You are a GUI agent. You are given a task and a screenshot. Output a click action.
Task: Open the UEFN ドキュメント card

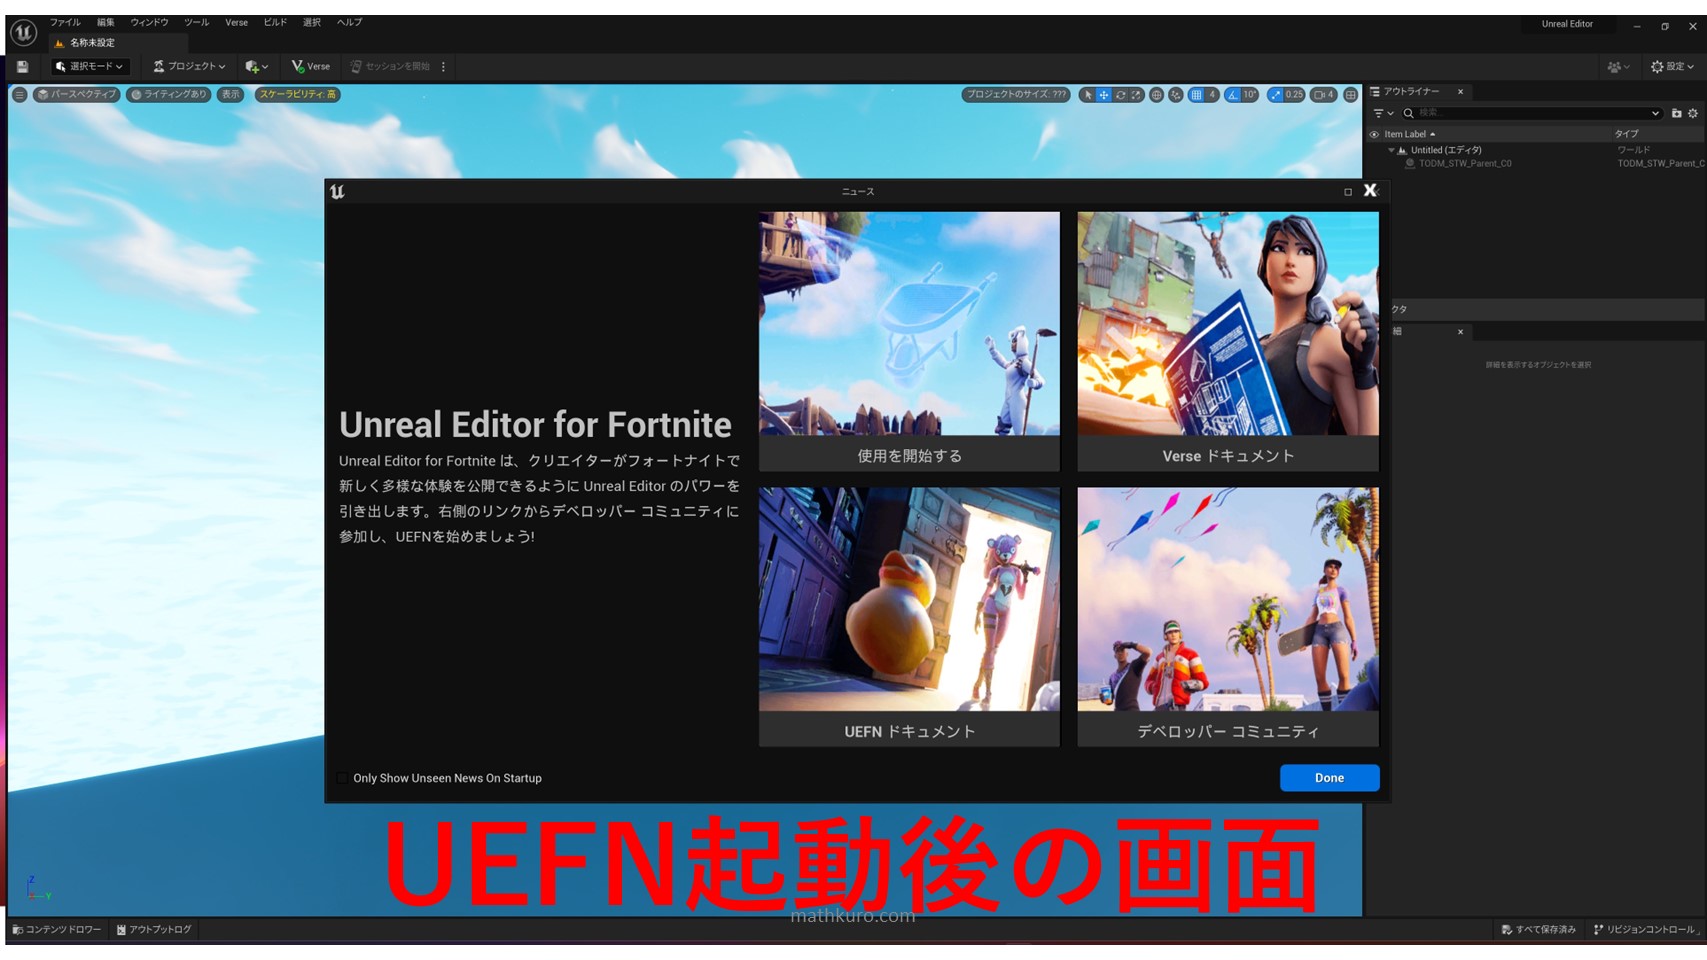[x=909, y=617]
